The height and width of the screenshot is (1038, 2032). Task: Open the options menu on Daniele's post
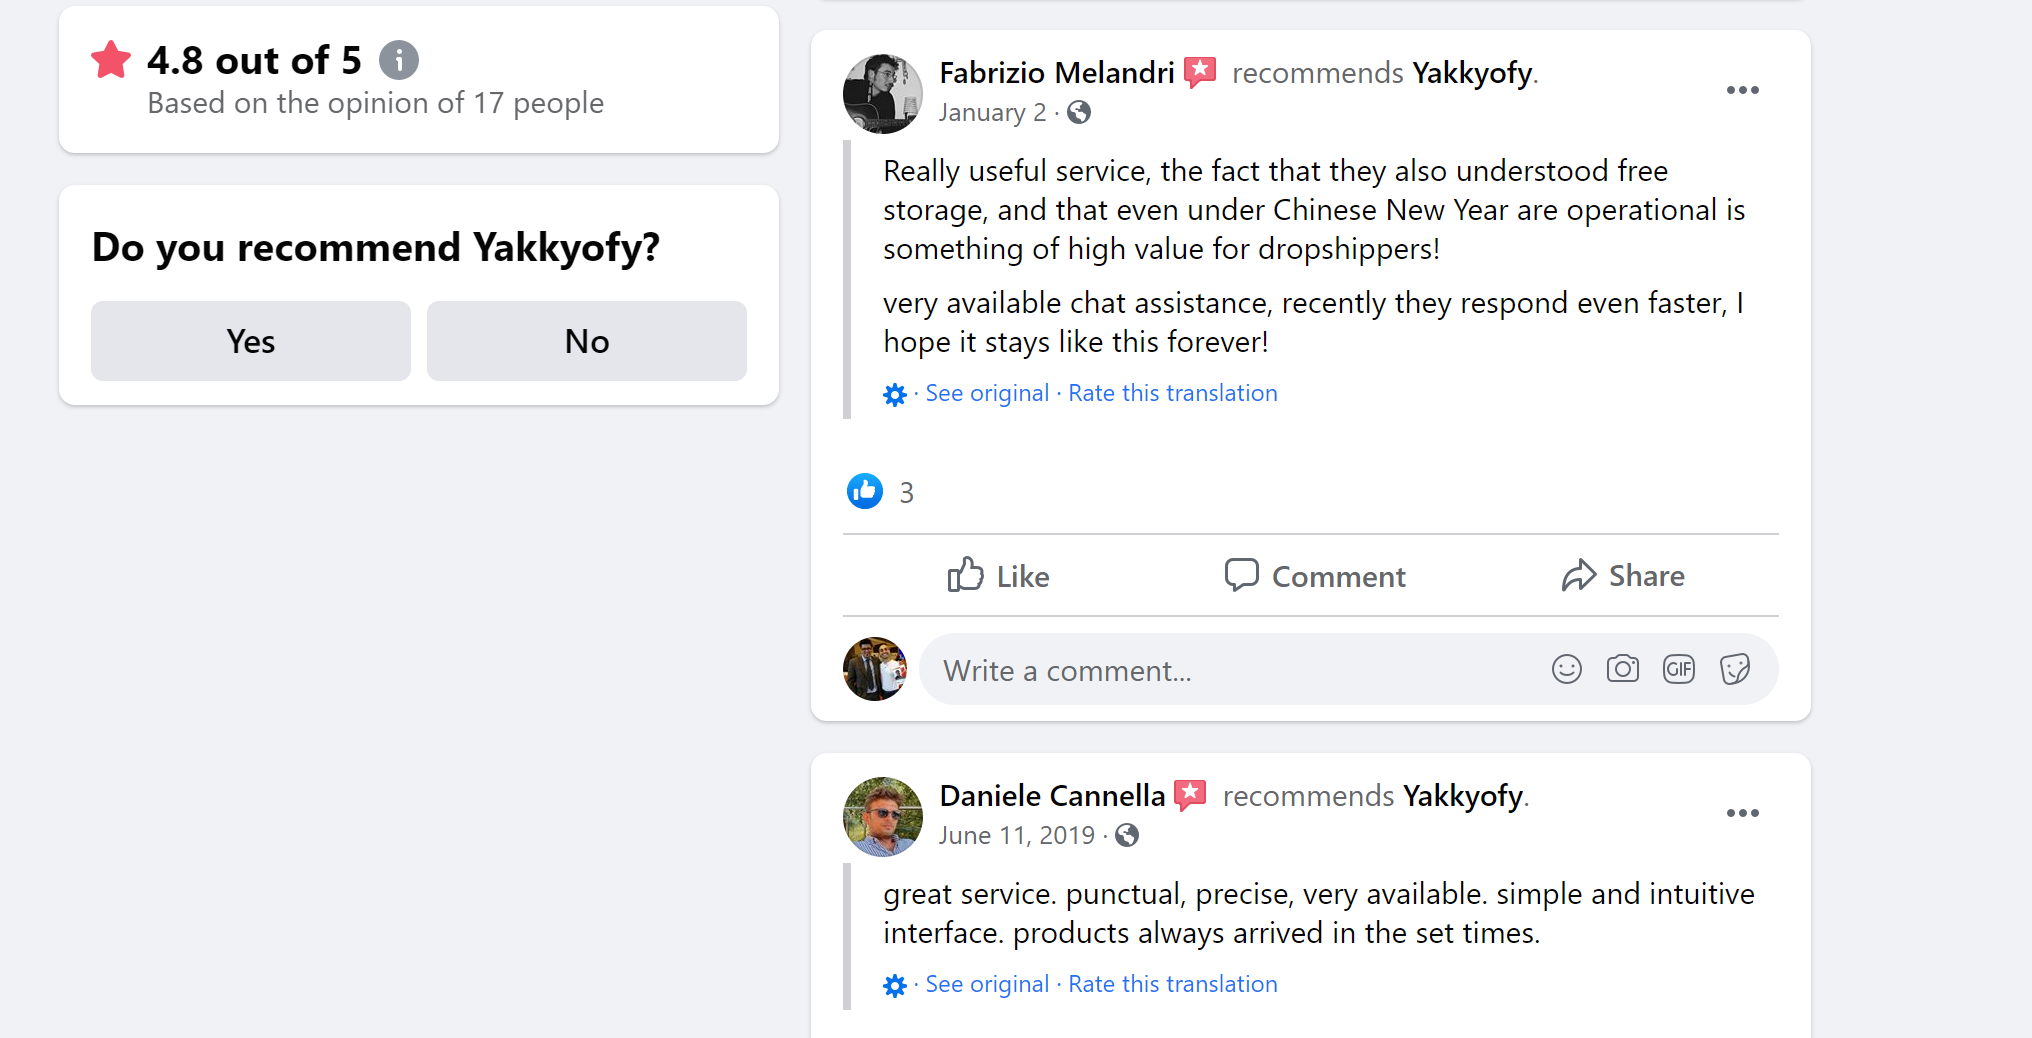pyautogui.click(x=1743, y=813)
